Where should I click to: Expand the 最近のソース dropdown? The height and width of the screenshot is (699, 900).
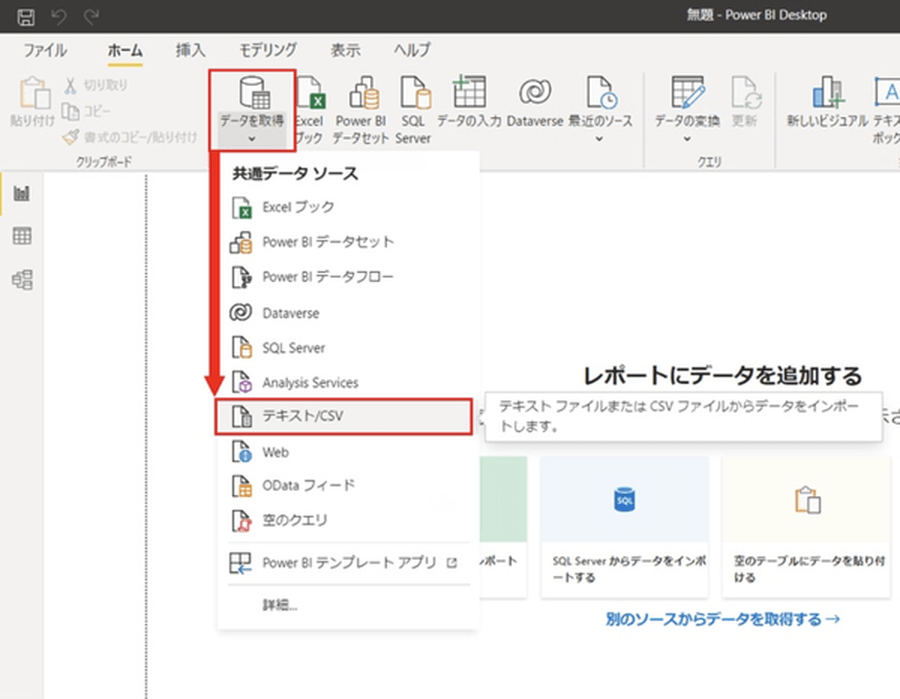(600, 138)
